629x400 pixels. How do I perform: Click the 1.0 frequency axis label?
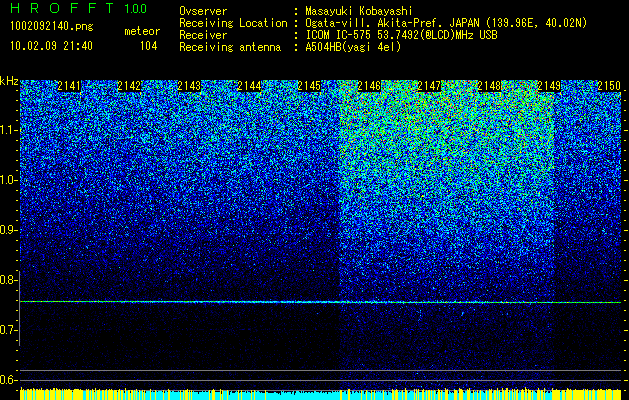(9, 180)
